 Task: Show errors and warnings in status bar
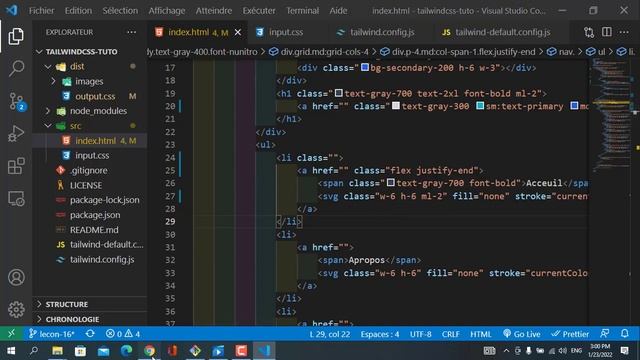coord(123,334)
